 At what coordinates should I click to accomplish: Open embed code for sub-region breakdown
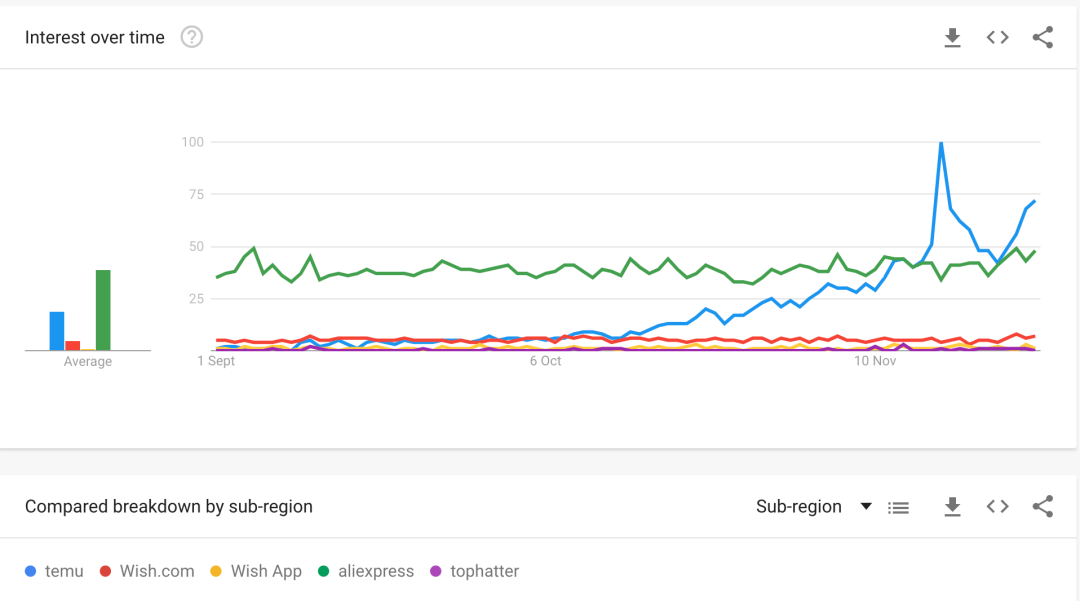(x=997, y=507)
